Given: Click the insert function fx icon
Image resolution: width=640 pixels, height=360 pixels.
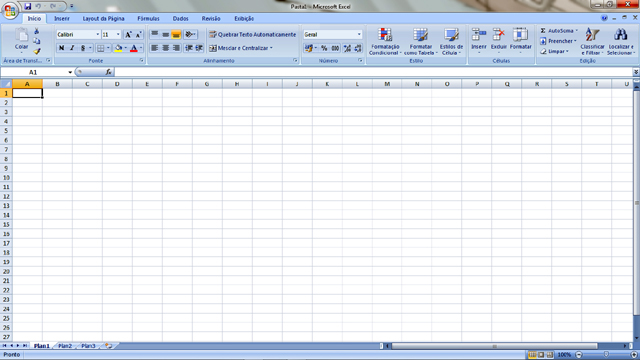Looking at the screenshot, I should pyautogui.click(x=108, y=72).
